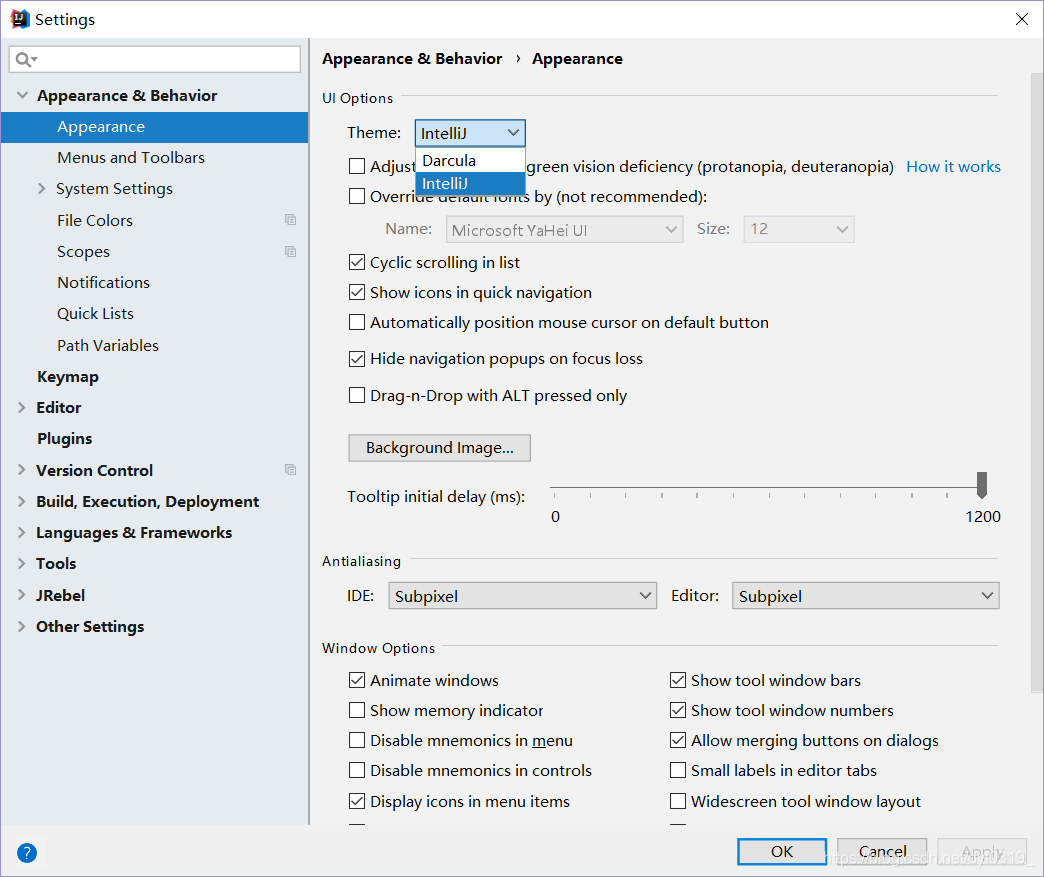The width and height of the screenshot is (1044, 877).
Task: Expand Other Settings node
Action: tap(21, 626)
